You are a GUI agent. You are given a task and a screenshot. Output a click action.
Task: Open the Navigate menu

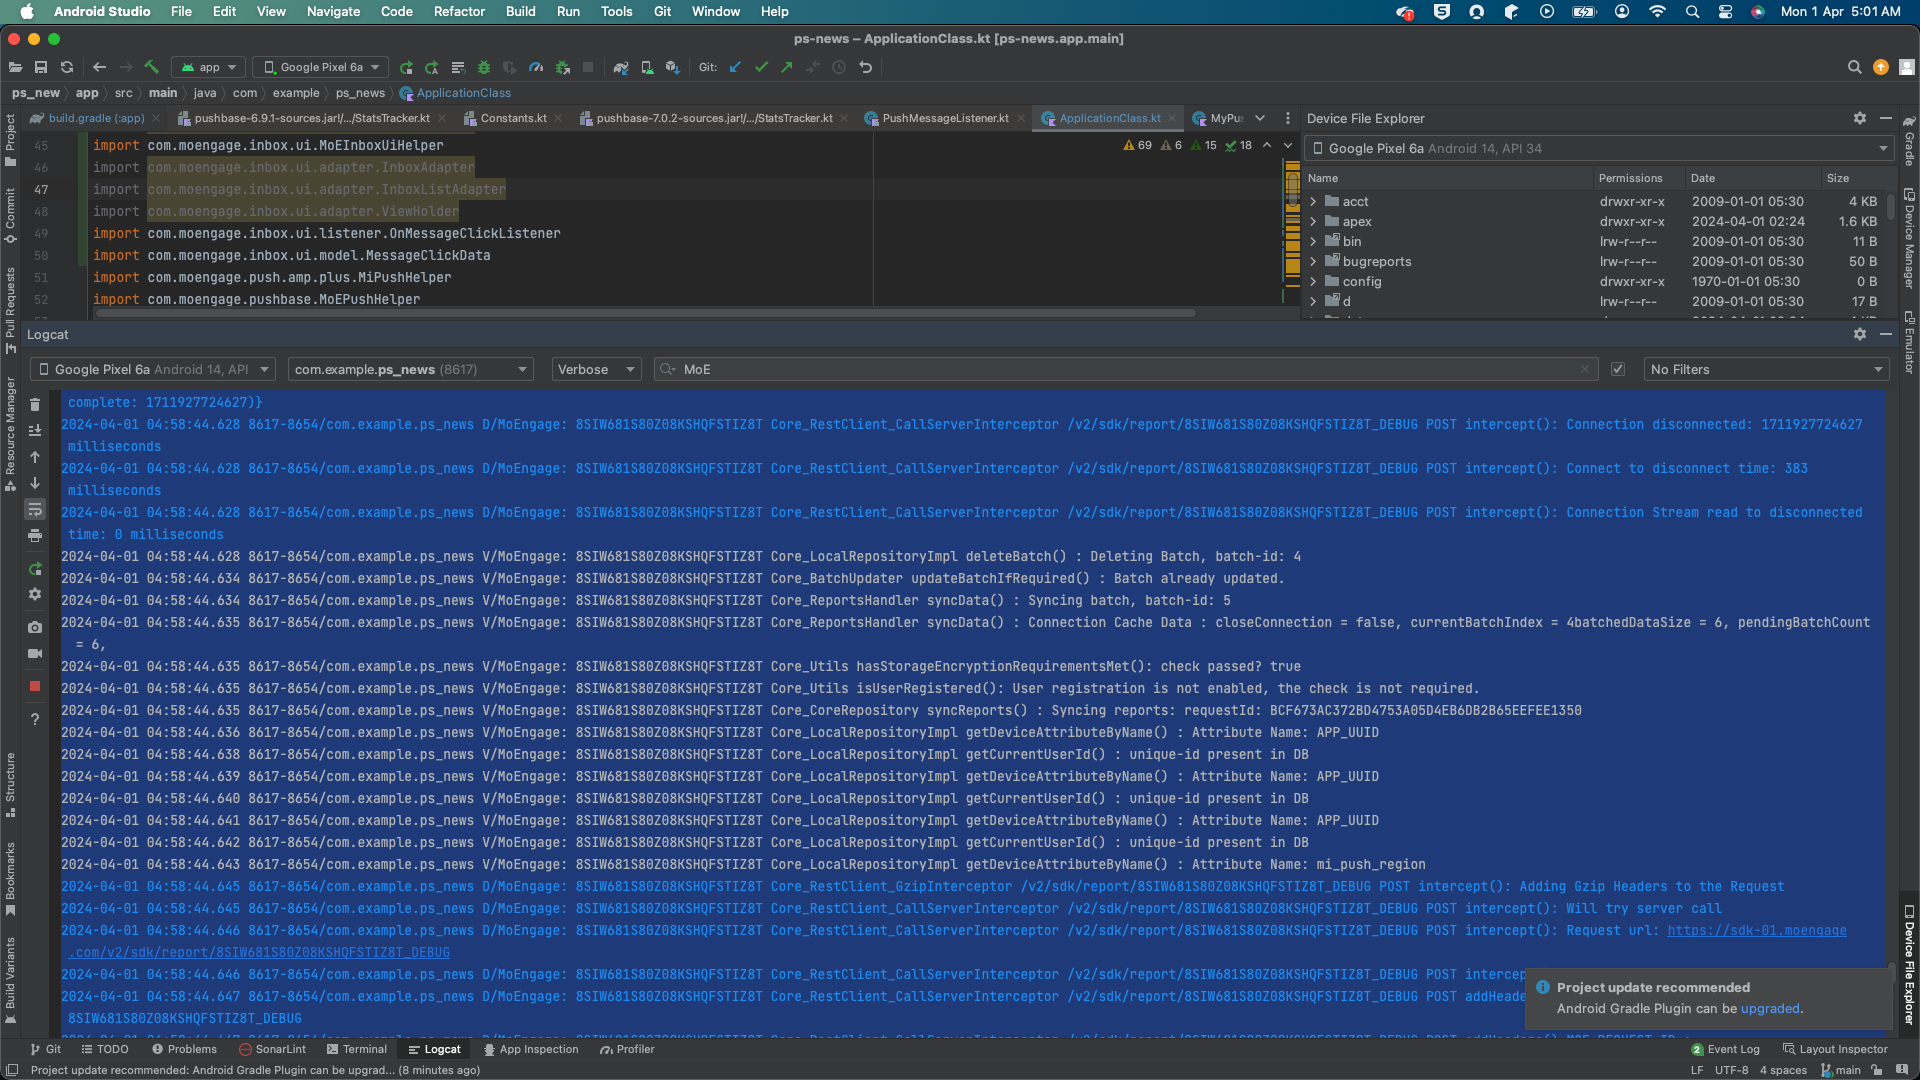[x=333, y=11]
